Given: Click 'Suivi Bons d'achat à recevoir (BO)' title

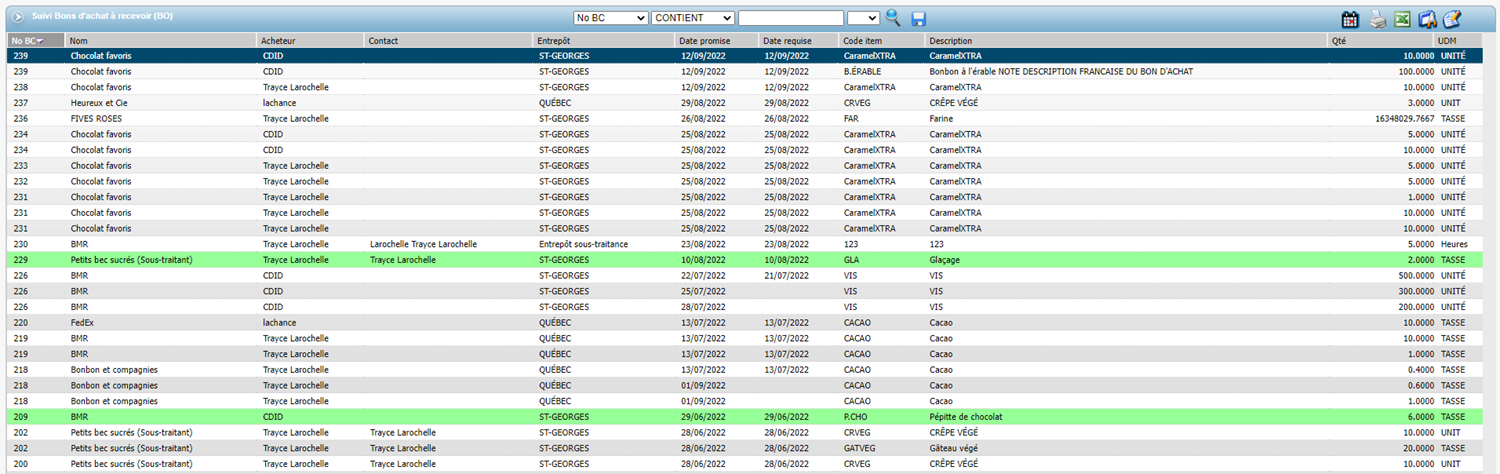Looking at the screenshot, I should (102, 17).
